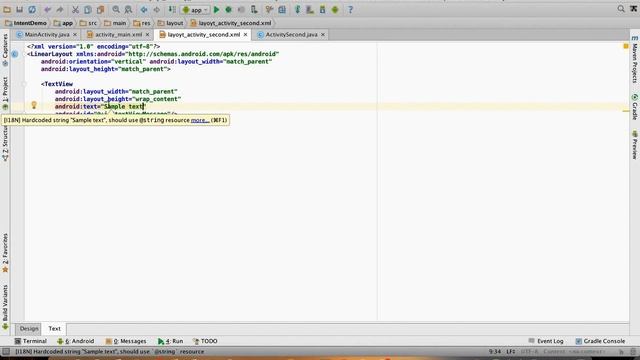Switch to Design view tab
This screenshot has width=640, height=360.
click(x=29, y=329)
